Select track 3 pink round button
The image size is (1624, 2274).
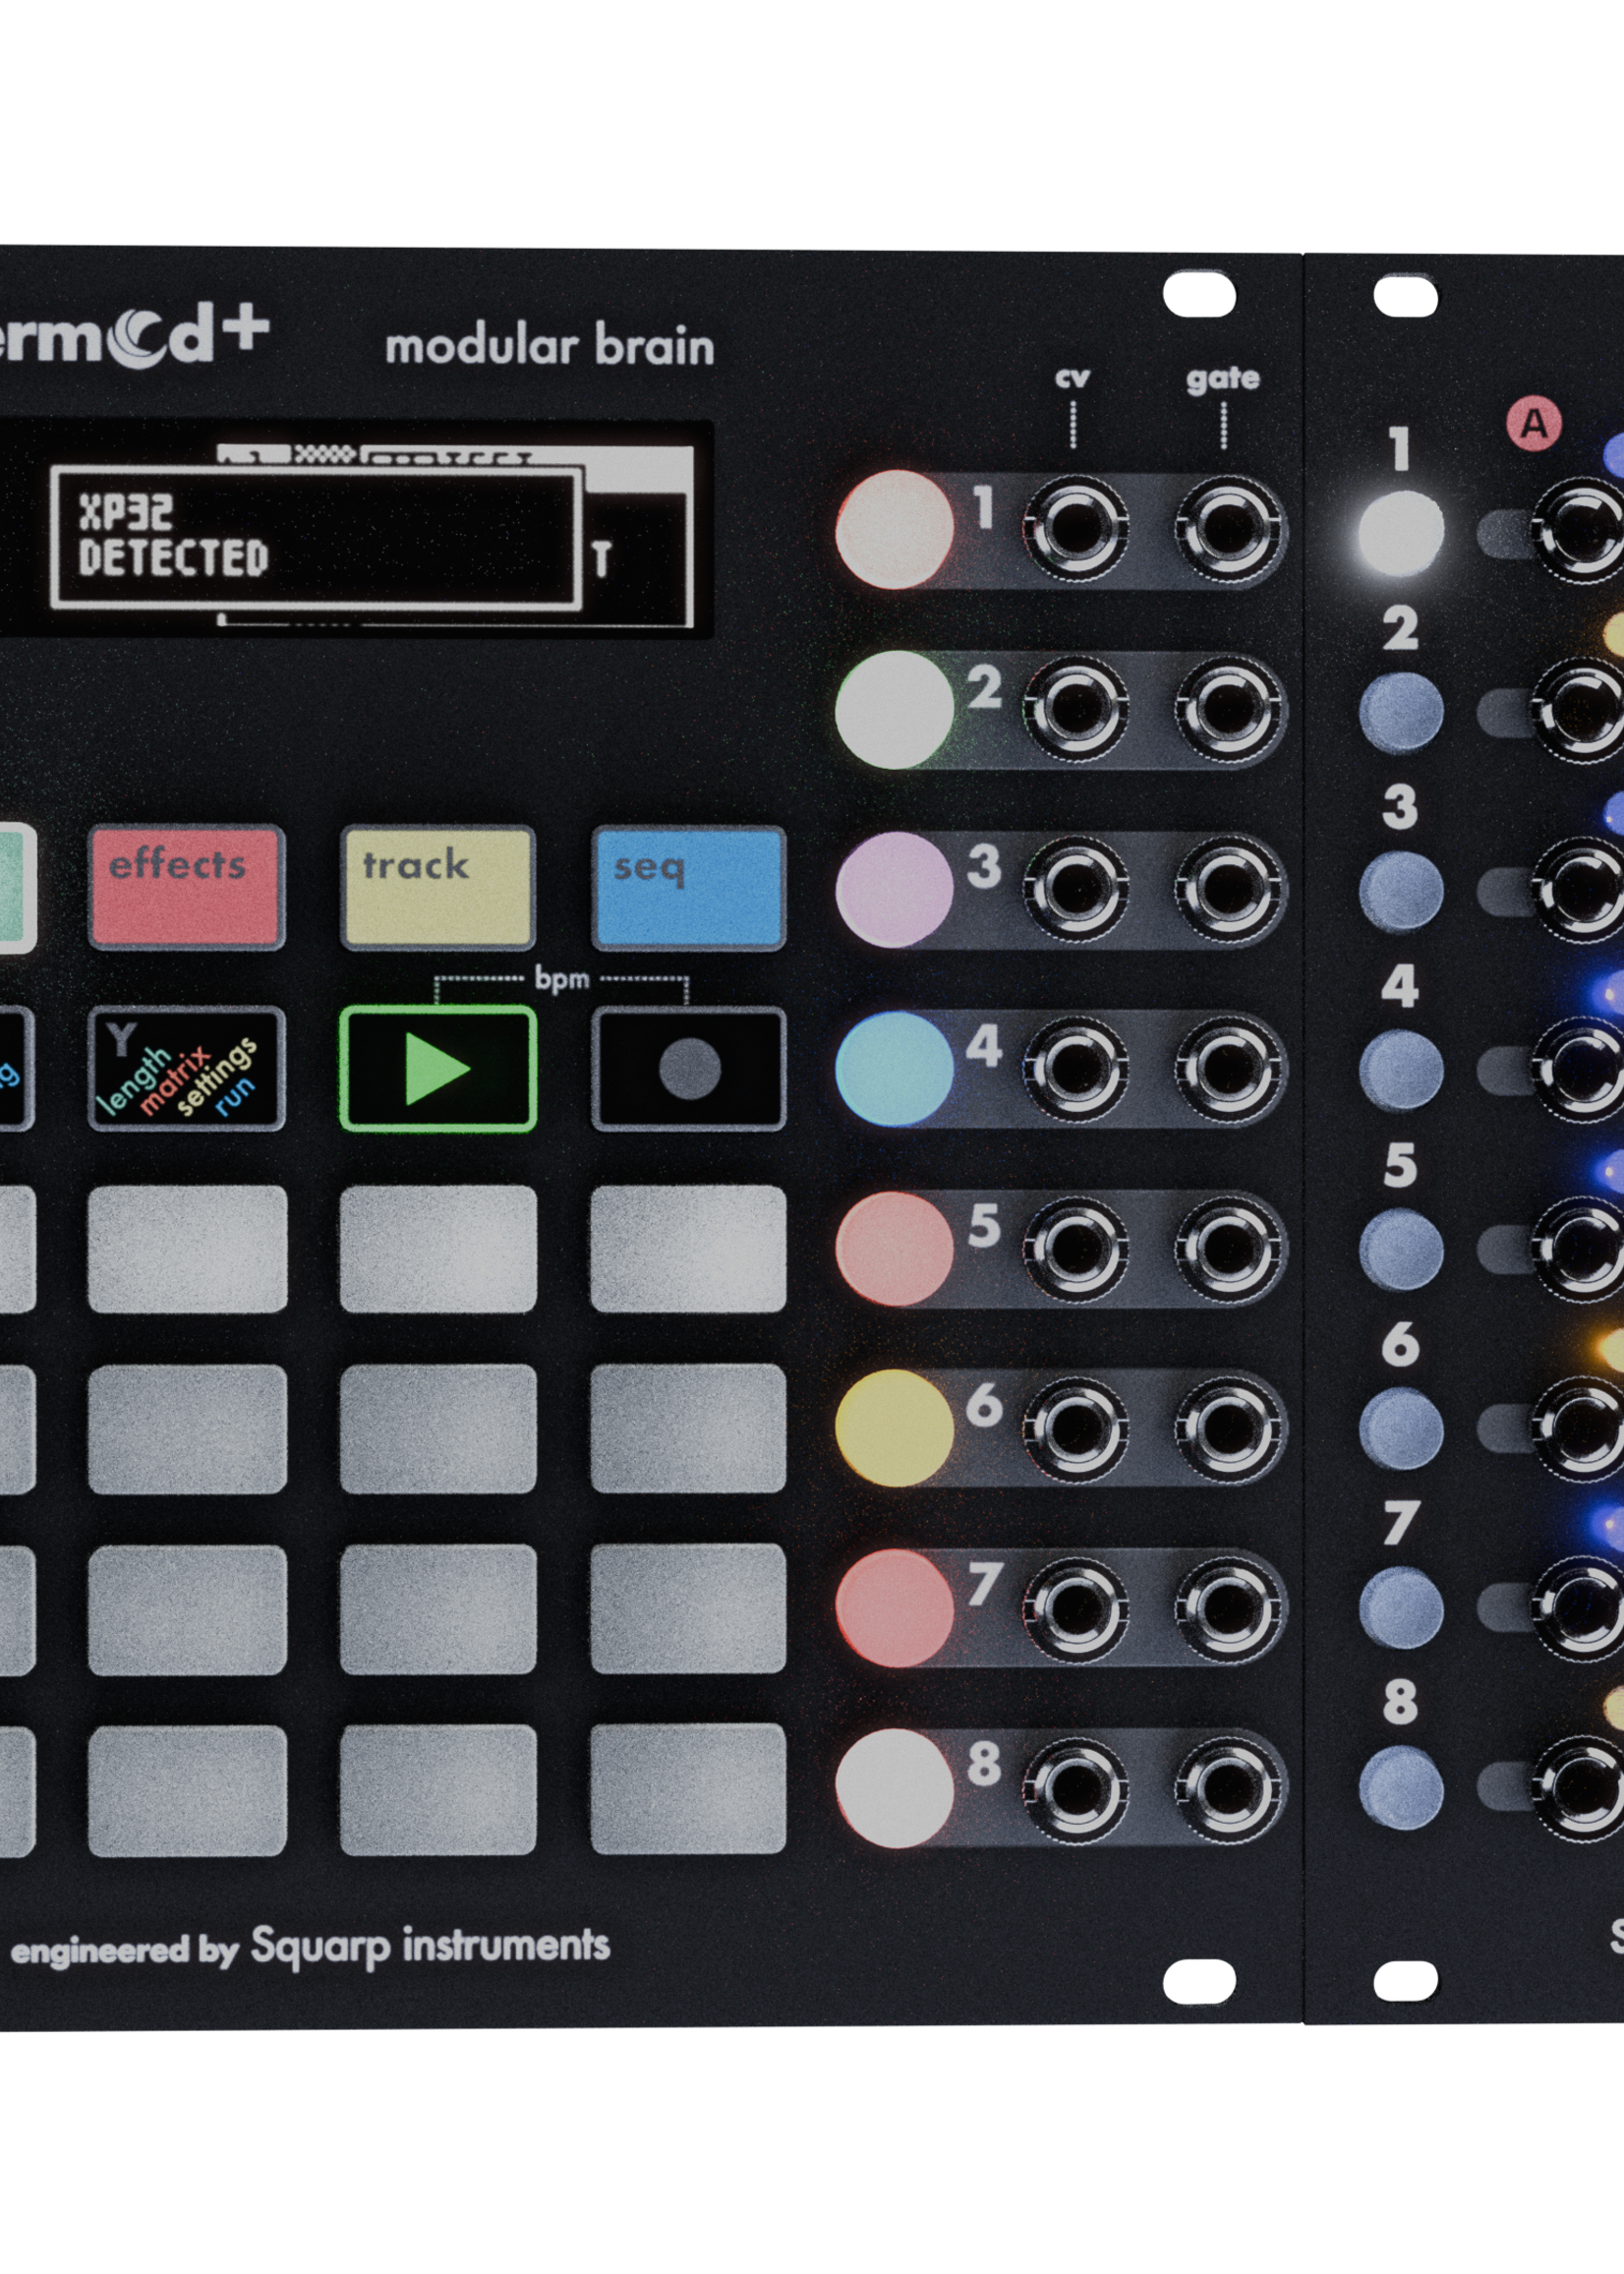[894, 890]
